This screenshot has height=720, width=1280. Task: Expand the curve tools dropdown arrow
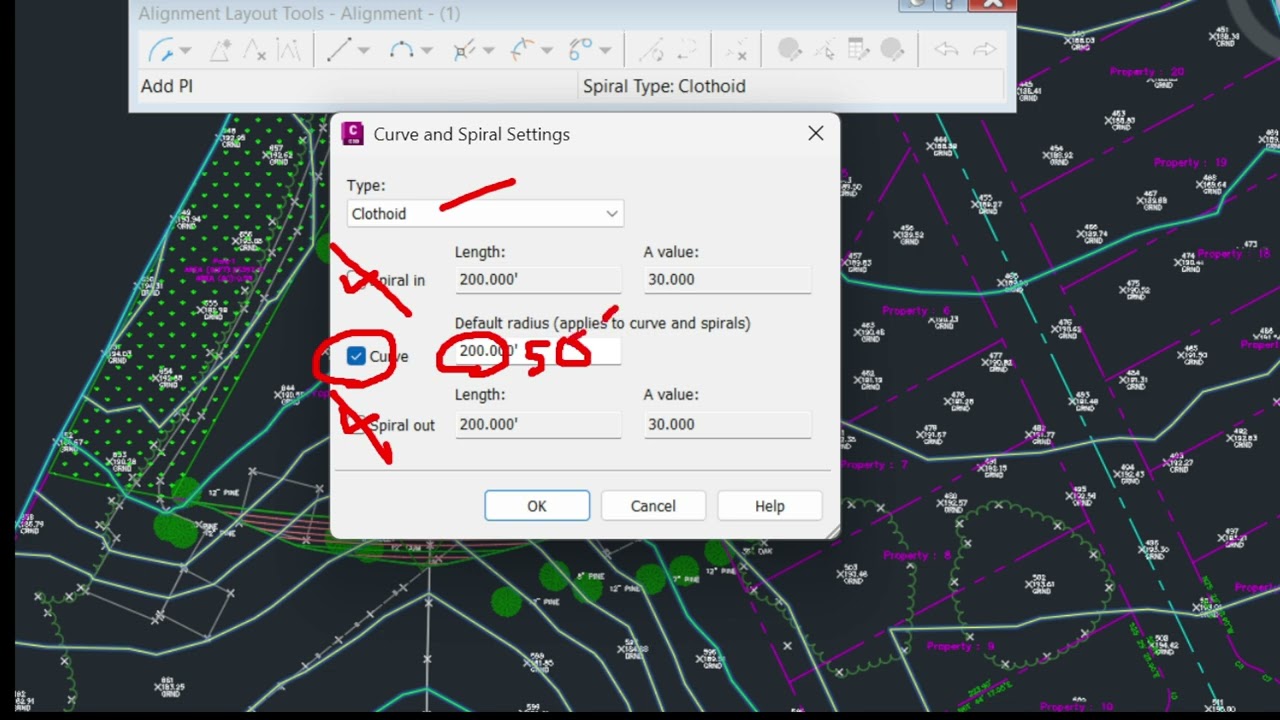(x=427, y=50)
